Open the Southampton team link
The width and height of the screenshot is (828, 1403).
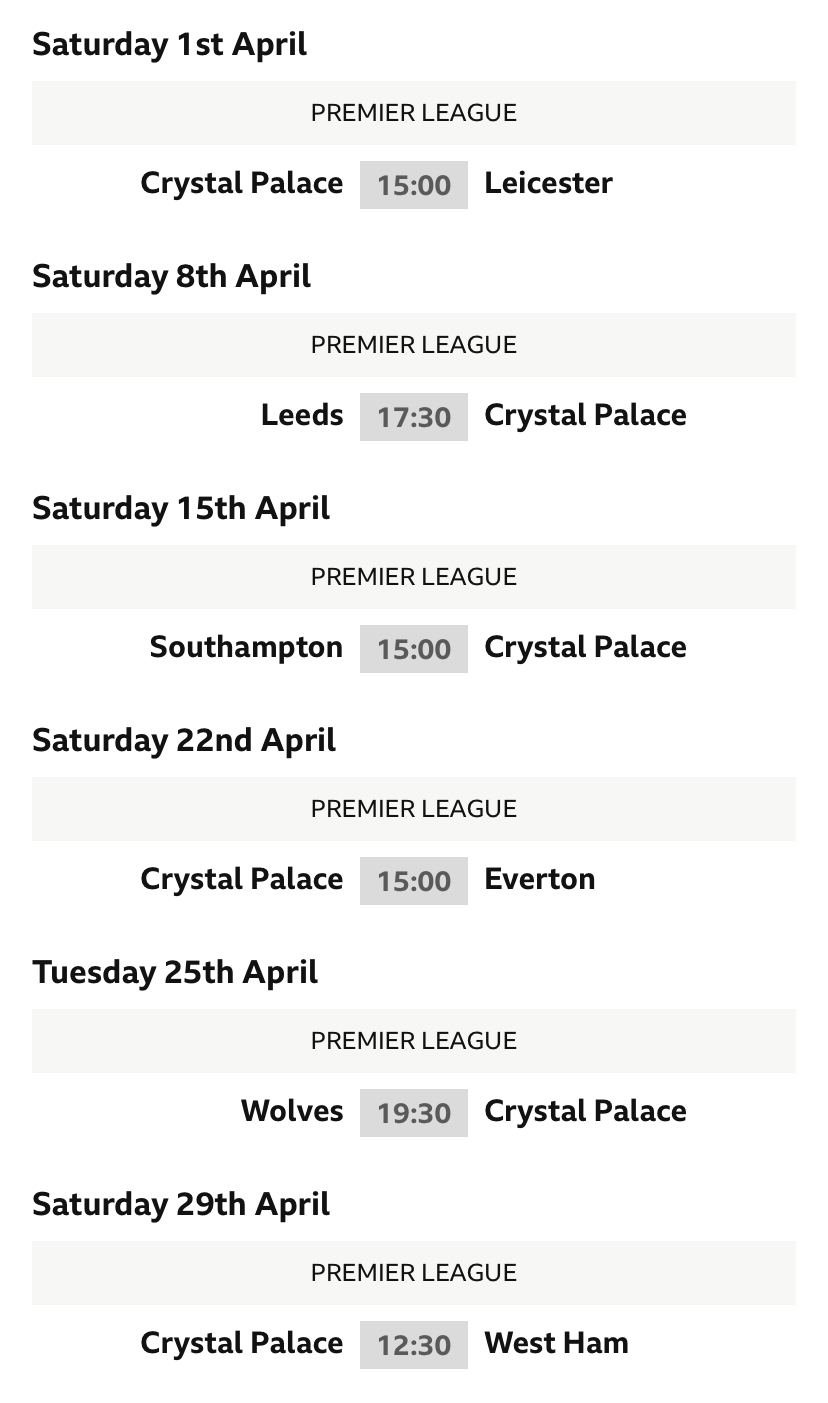(246, 647)
